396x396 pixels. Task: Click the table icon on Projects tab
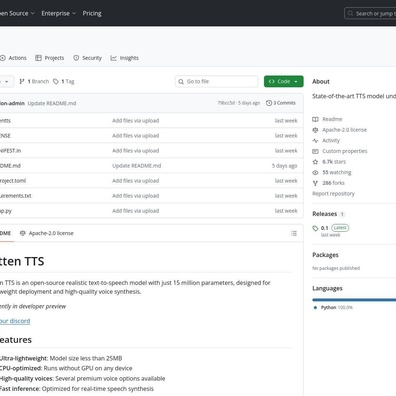(x=38, y=58)
